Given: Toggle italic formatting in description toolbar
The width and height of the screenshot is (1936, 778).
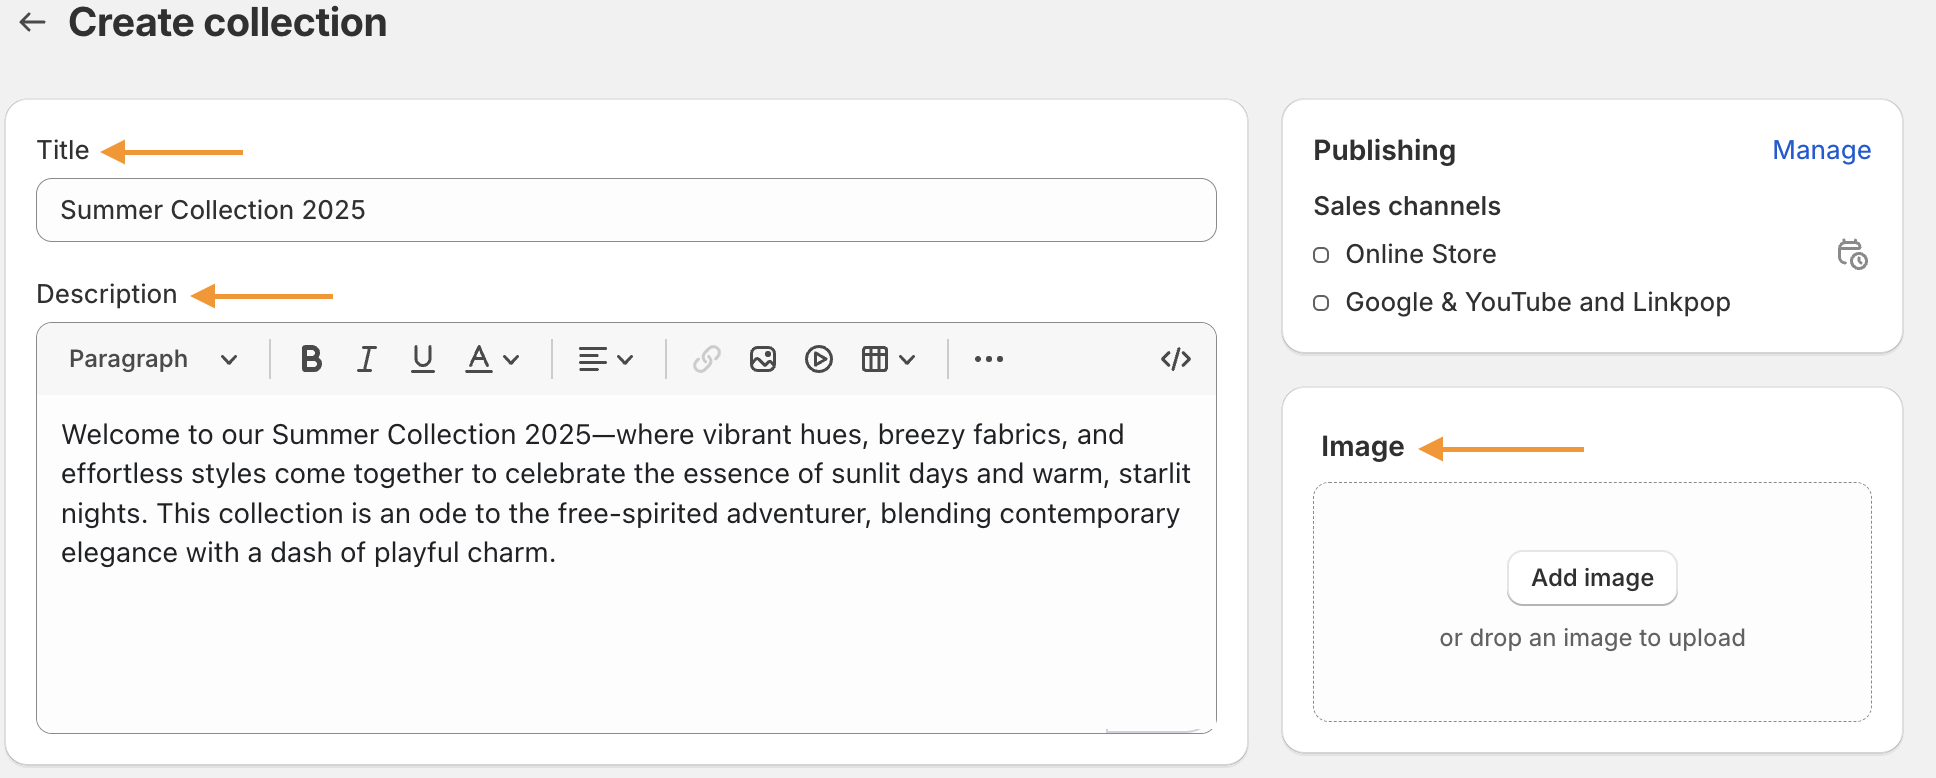Looking at the screenshot, I should point(367,359).
